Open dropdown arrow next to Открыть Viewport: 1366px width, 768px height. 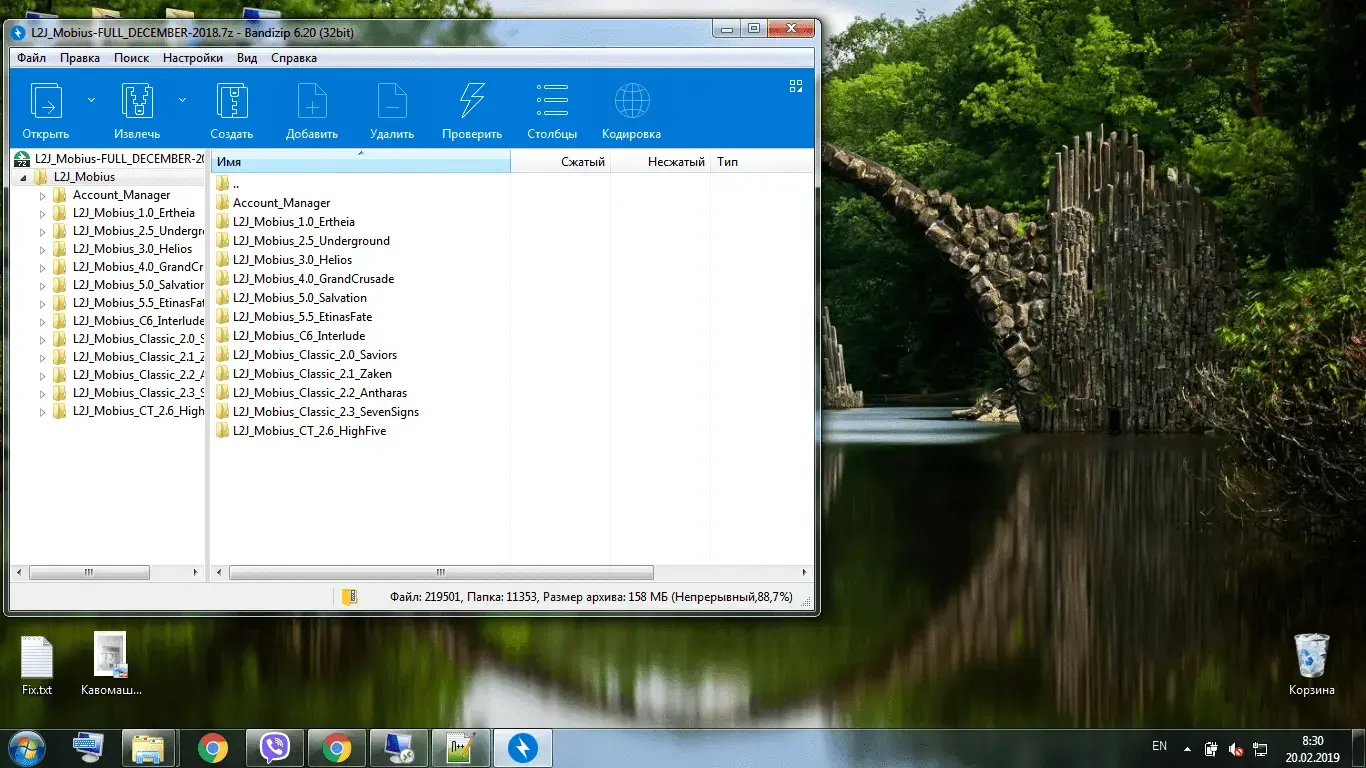[91, 100]
